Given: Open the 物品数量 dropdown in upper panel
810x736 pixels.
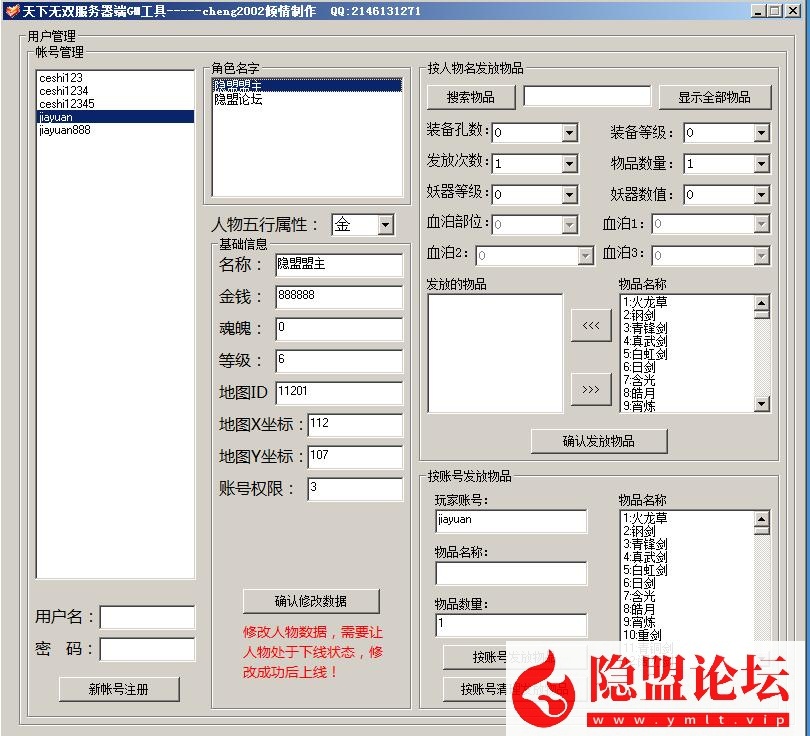Looking at the screenshot, I should click(761, 164).
